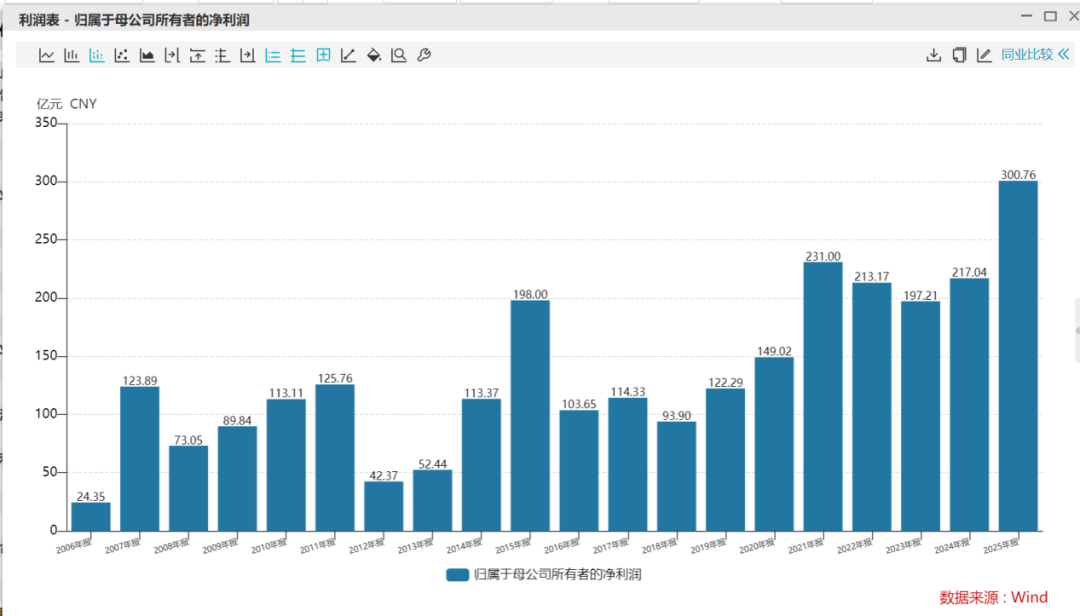Click the legend entry 归属于母公司所有者的净利润

coord(544,575)
